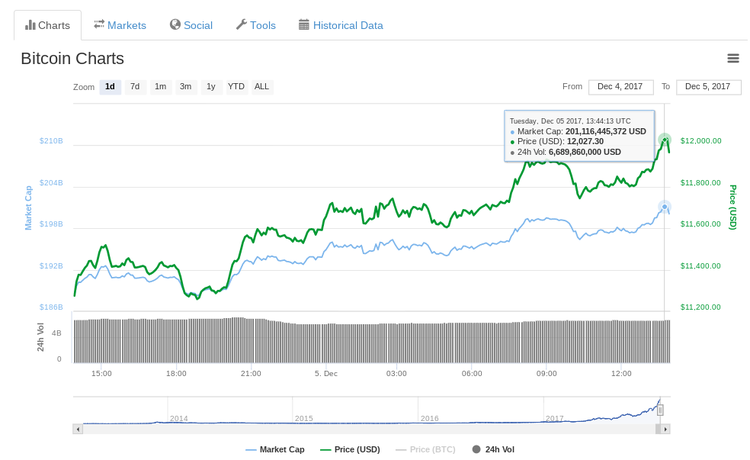Click the 18:00 time axis label
The height and width of the screenshot is (460, 750).
click(x=176, y=373)
